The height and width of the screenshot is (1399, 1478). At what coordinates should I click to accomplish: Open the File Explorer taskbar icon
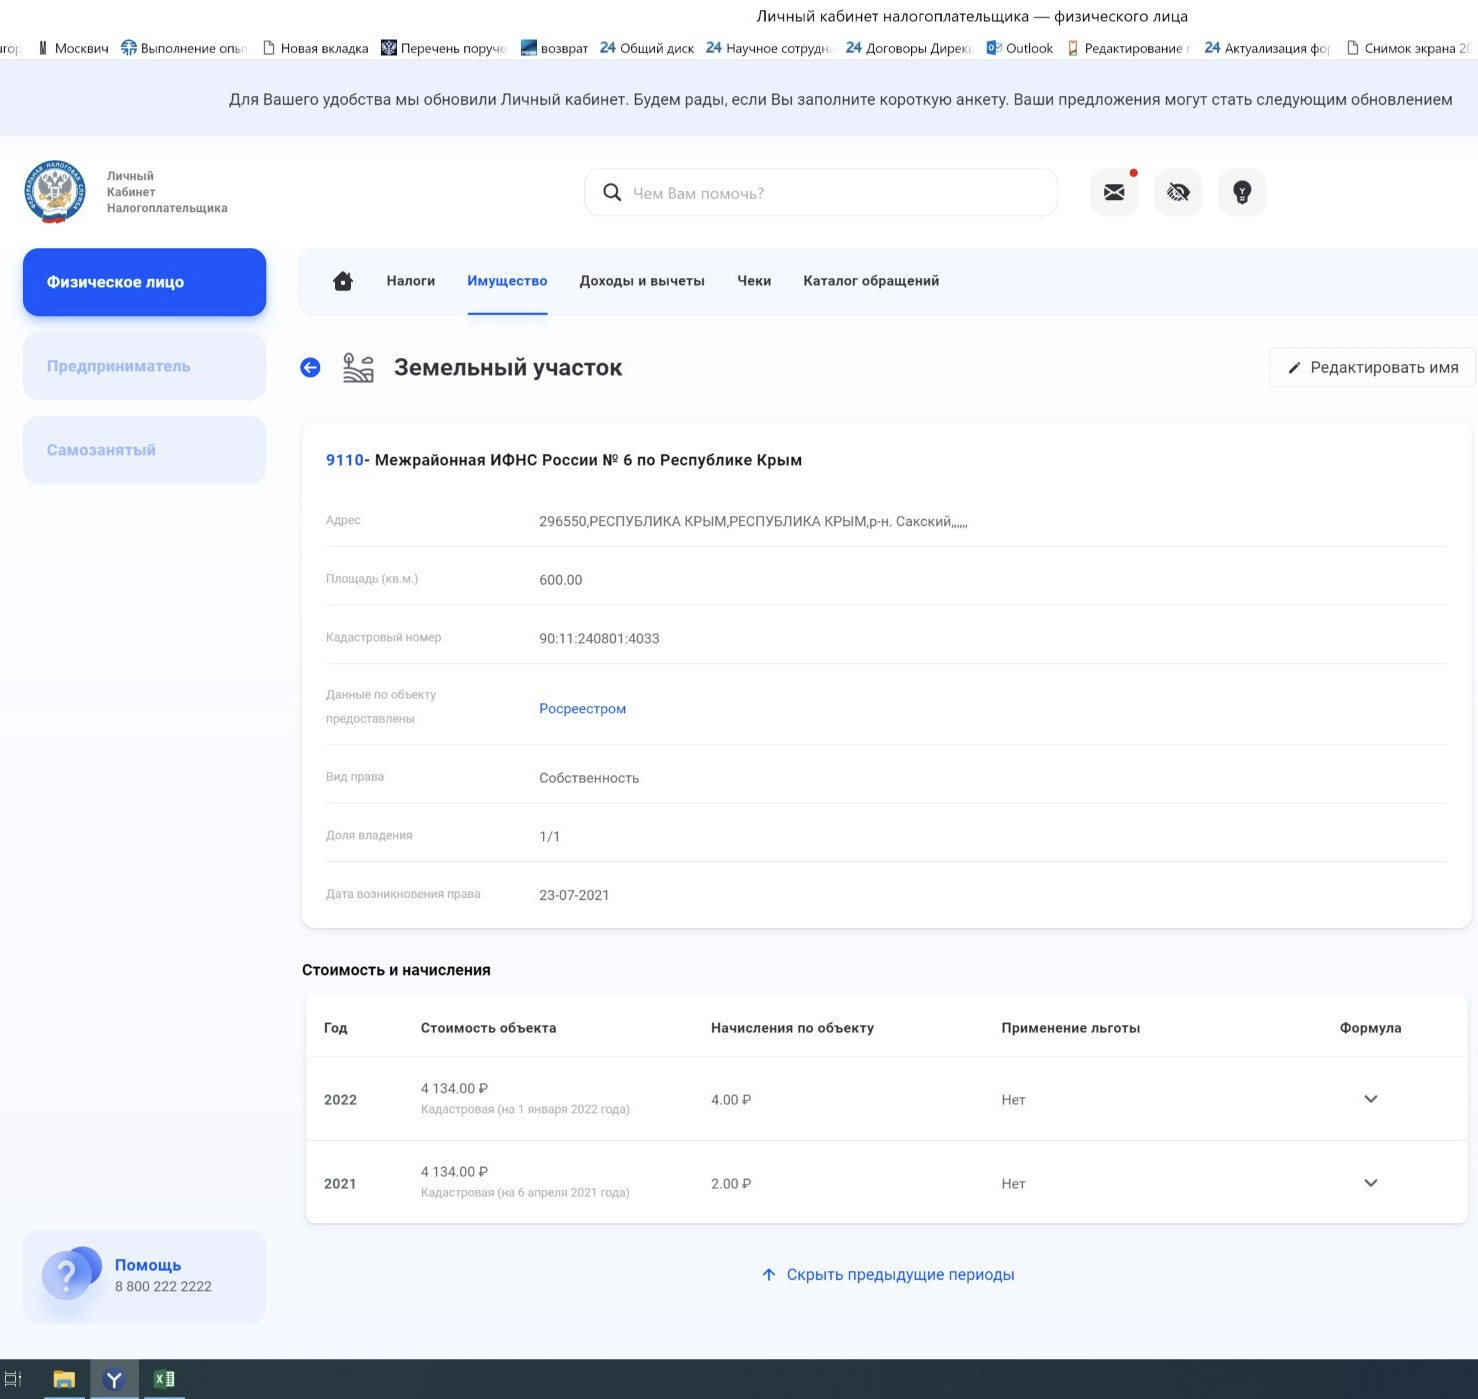[x=64, y=1379]
